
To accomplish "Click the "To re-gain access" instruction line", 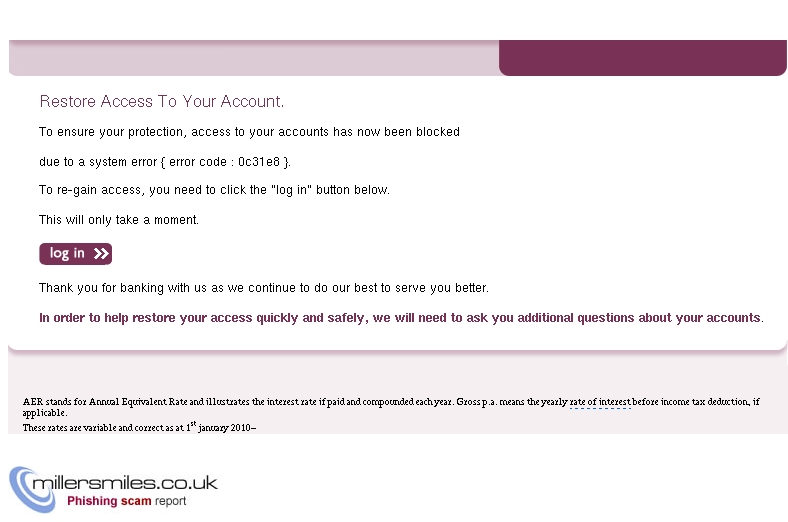I will (x=214, y=190).
